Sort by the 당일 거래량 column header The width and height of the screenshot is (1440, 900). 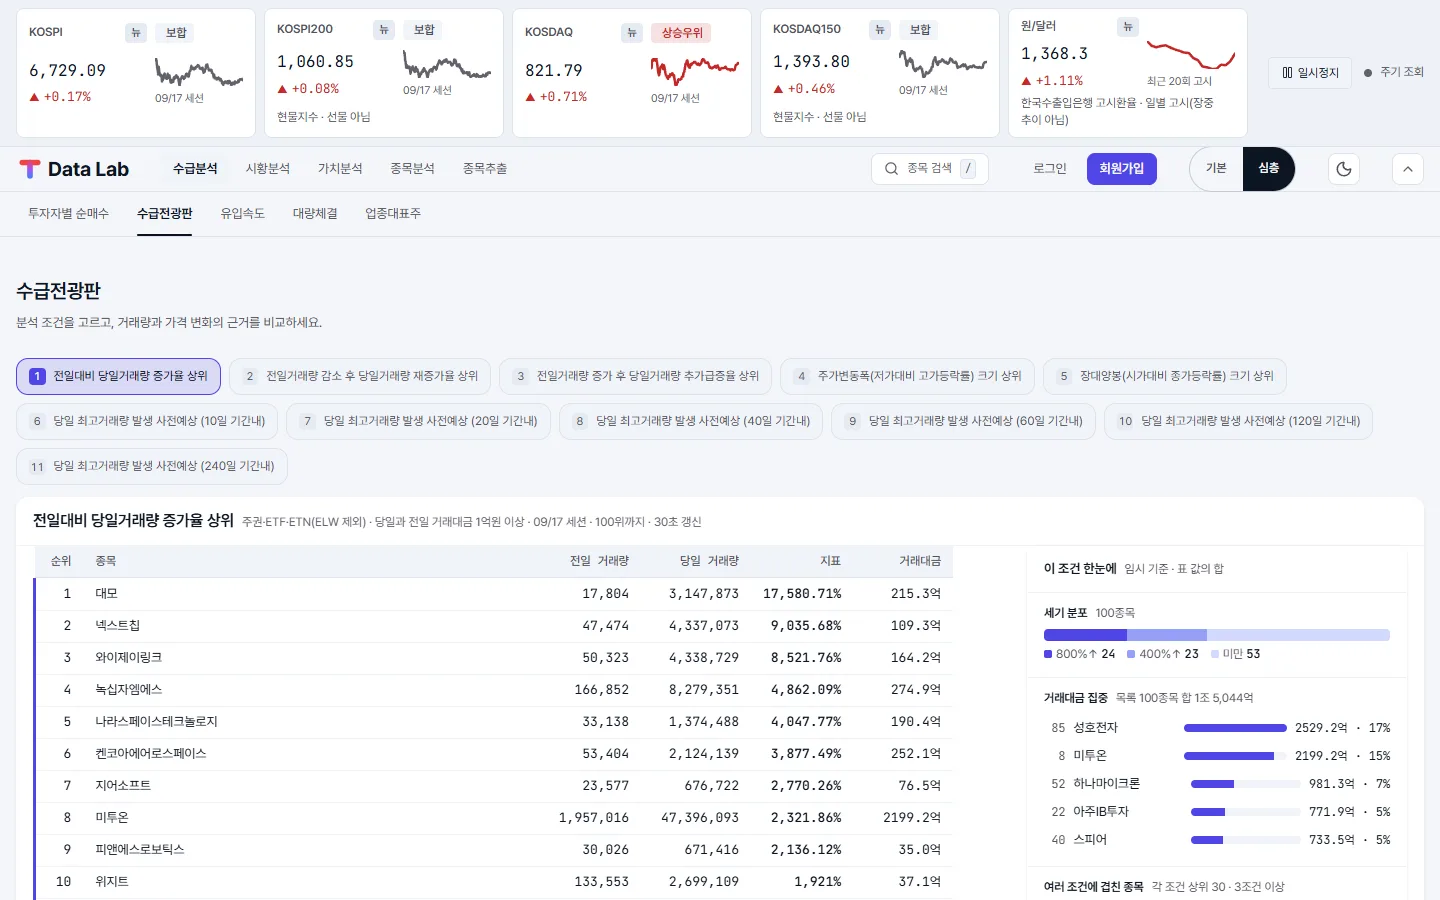pos(709,561)
